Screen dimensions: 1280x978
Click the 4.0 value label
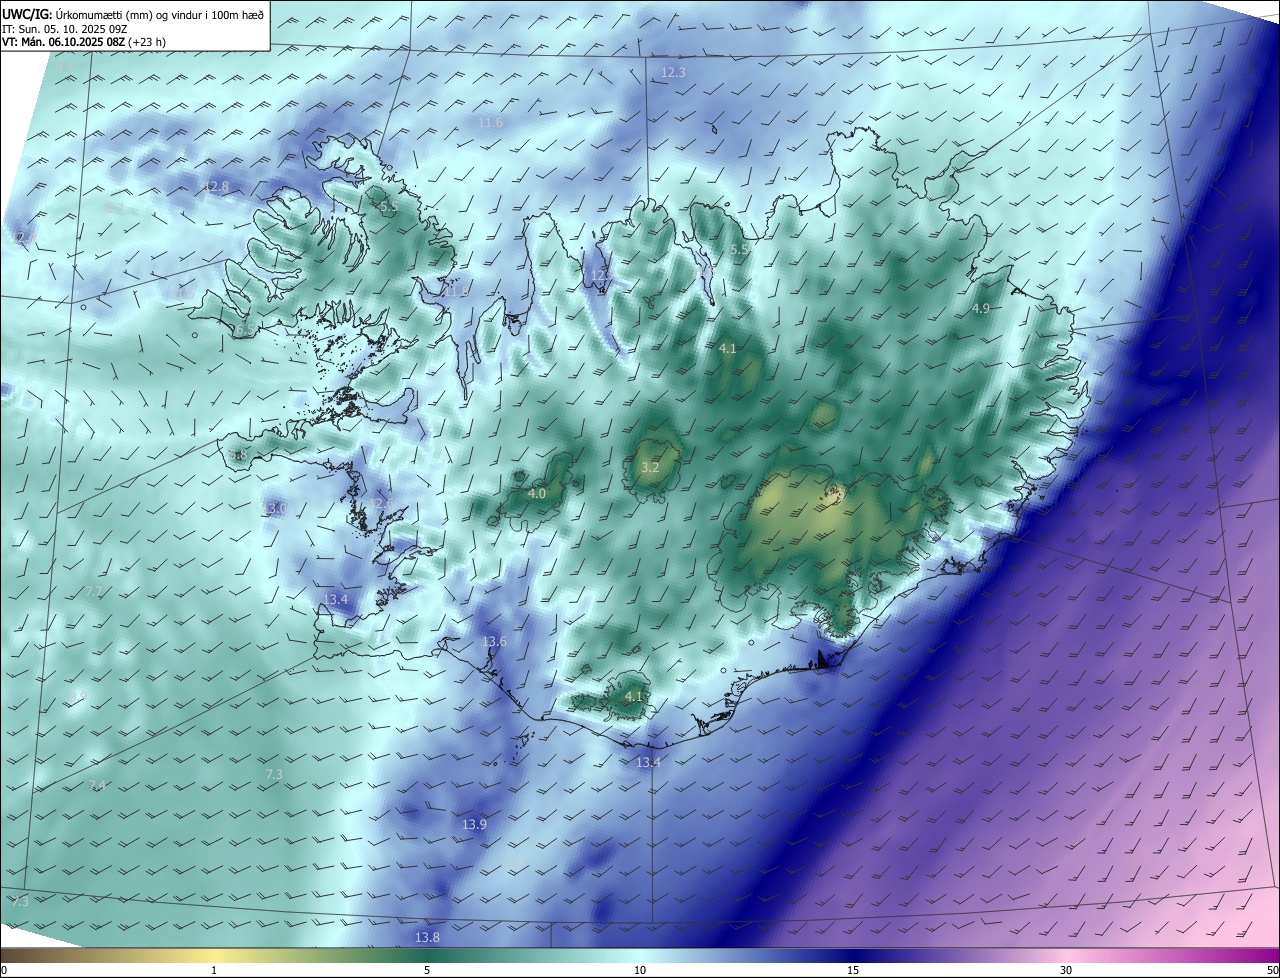537,494
